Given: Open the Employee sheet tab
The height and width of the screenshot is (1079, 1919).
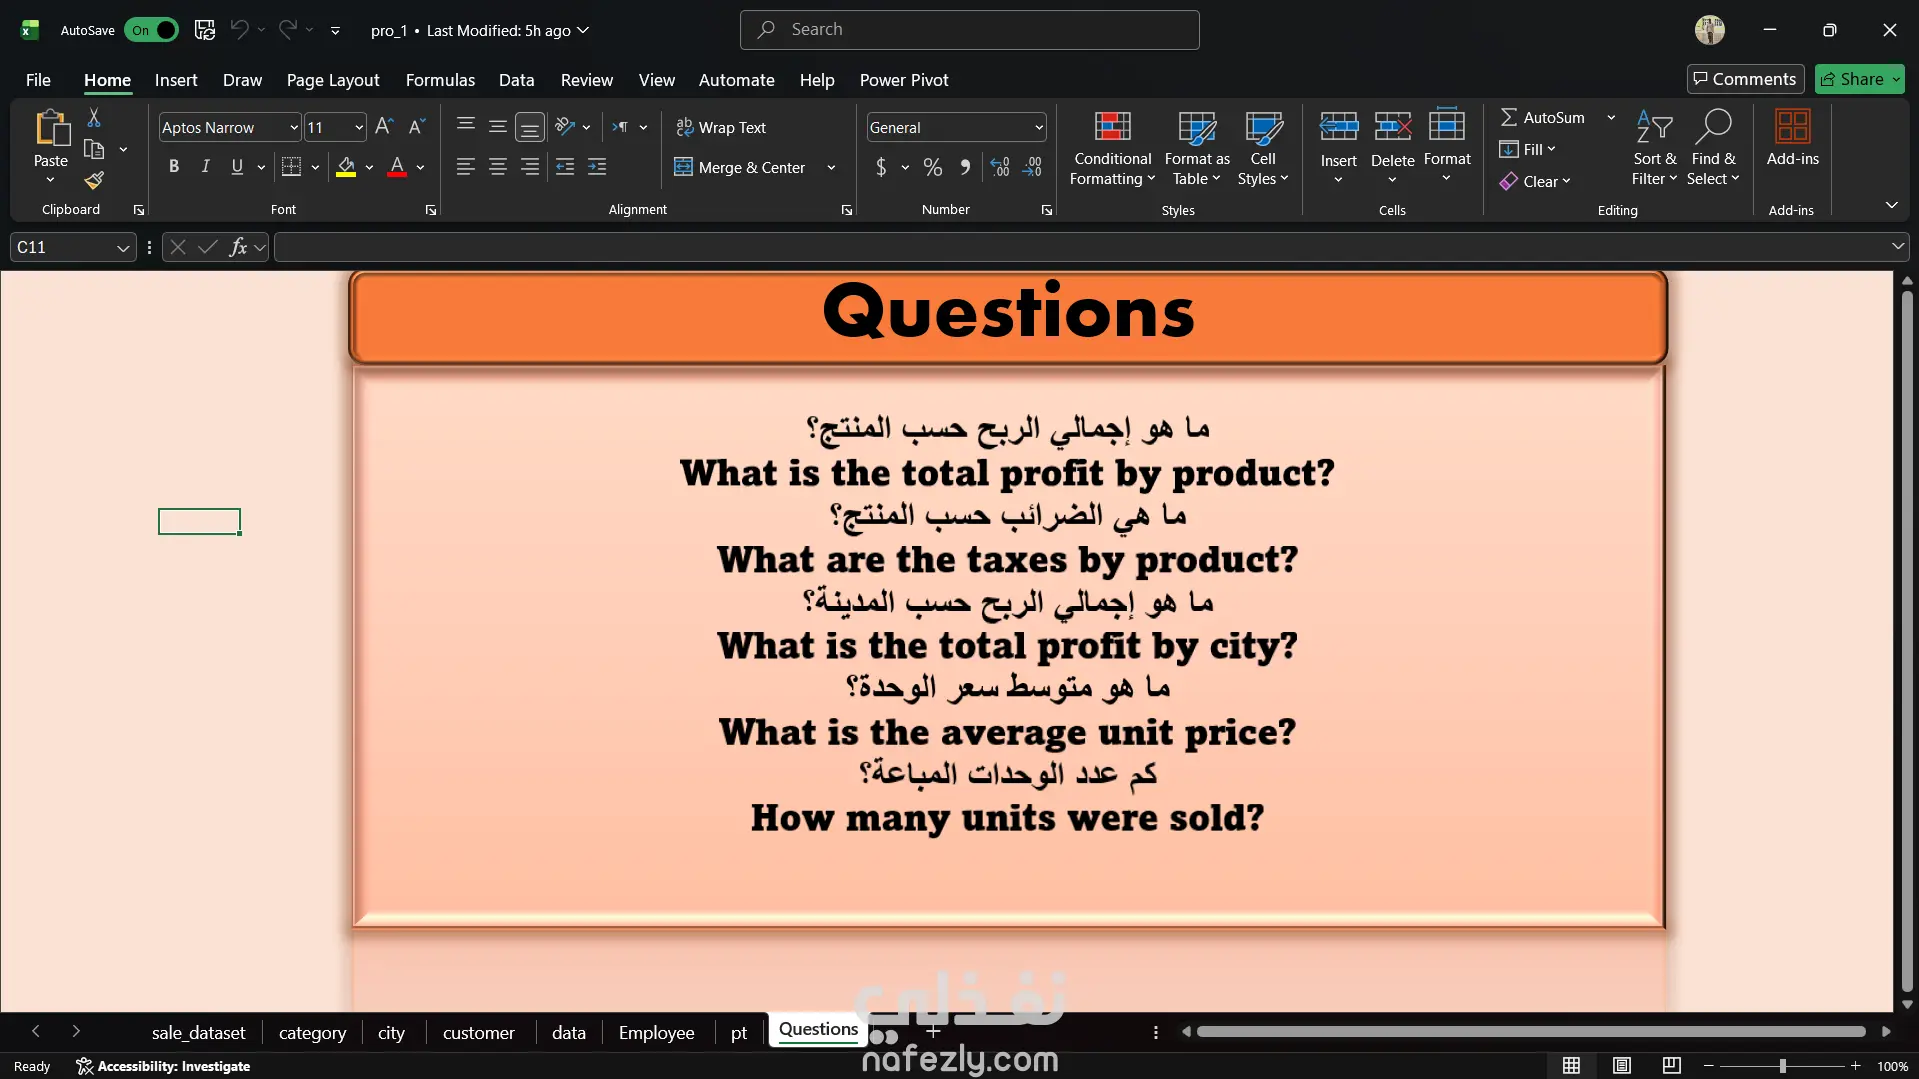Looking at the screenshot, I should pos(656,1033).
